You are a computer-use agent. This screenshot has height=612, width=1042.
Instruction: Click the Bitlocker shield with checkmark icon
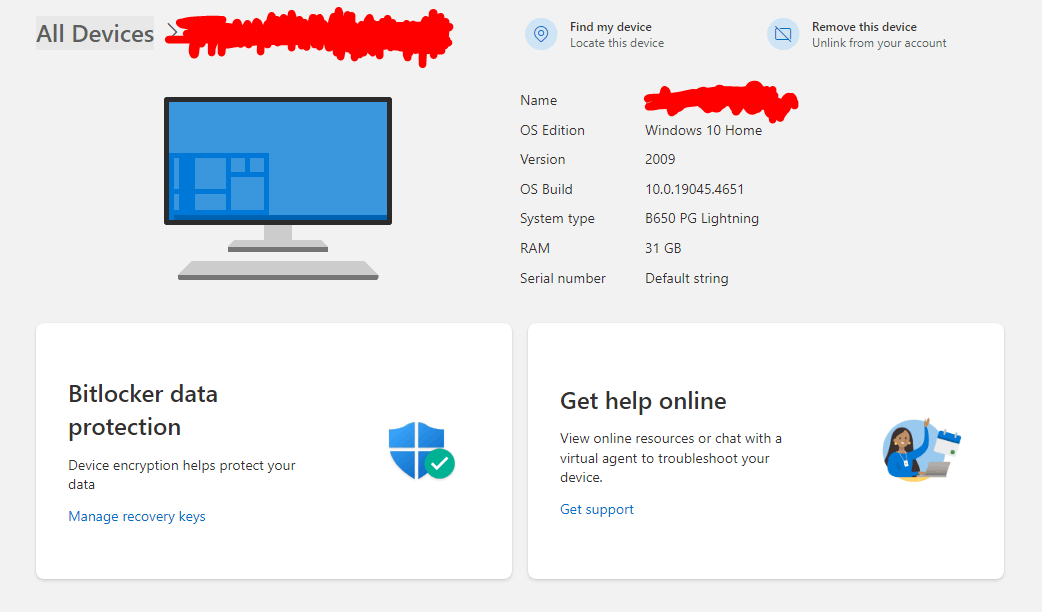421,451
